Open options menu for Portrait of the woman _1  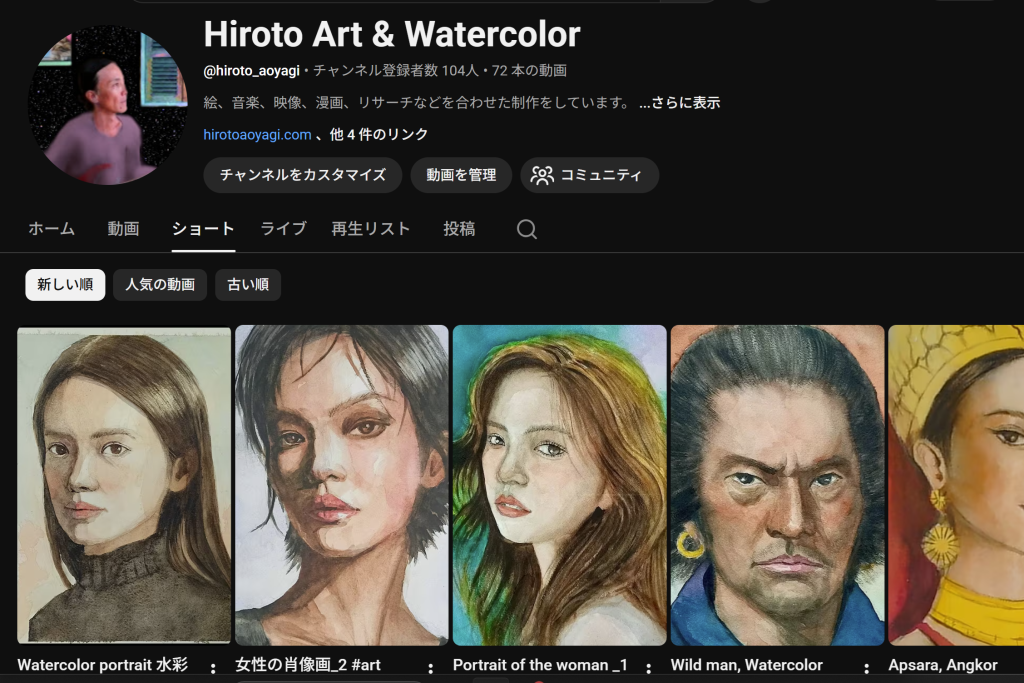[x=648, y=667]
